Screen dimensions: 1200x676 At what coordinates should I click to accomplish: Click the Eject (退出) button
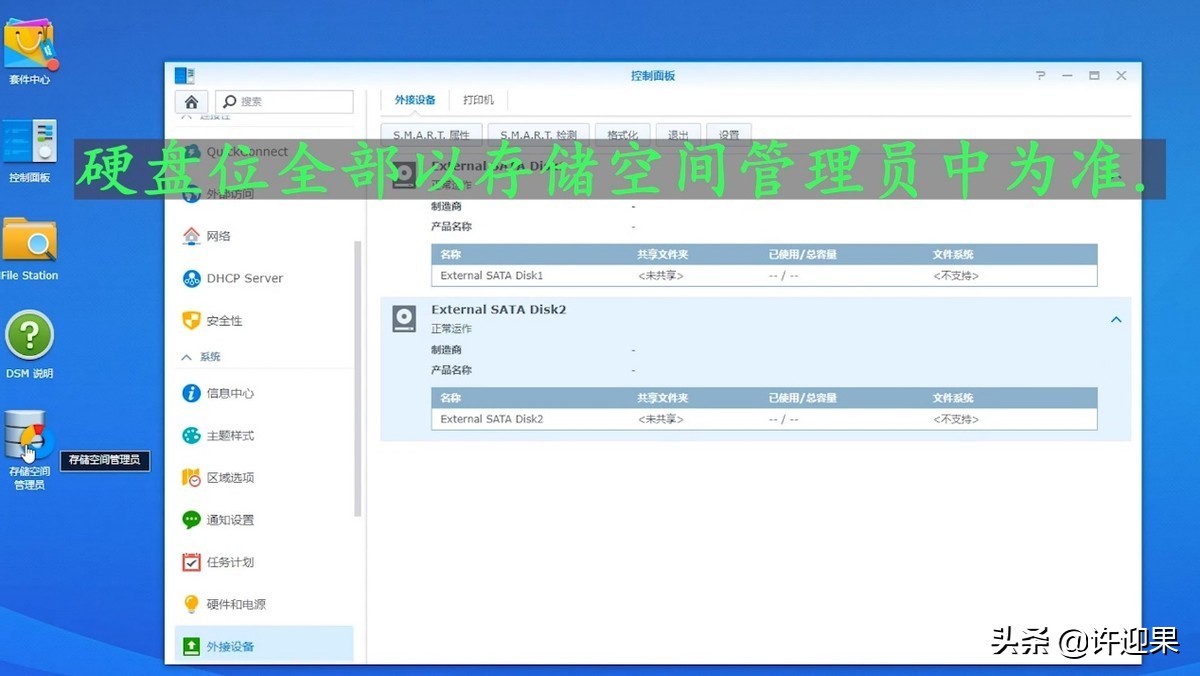678,135
